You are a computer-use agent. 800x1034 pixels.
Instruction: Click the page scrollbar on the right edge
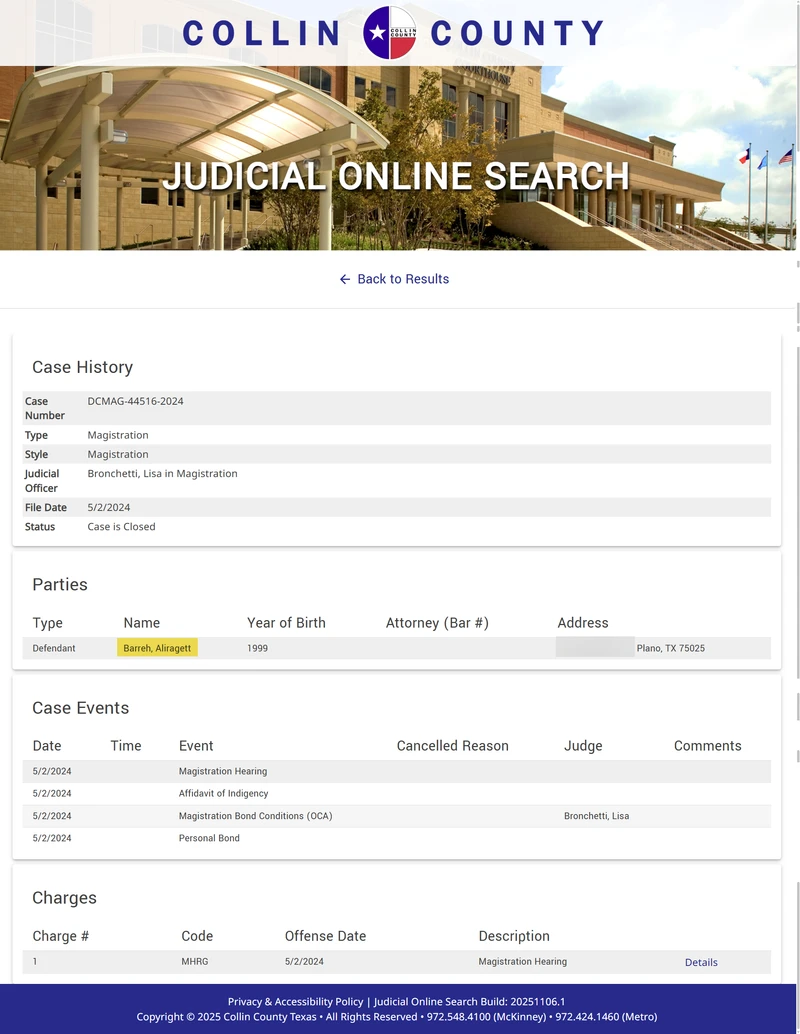[795, 500]
